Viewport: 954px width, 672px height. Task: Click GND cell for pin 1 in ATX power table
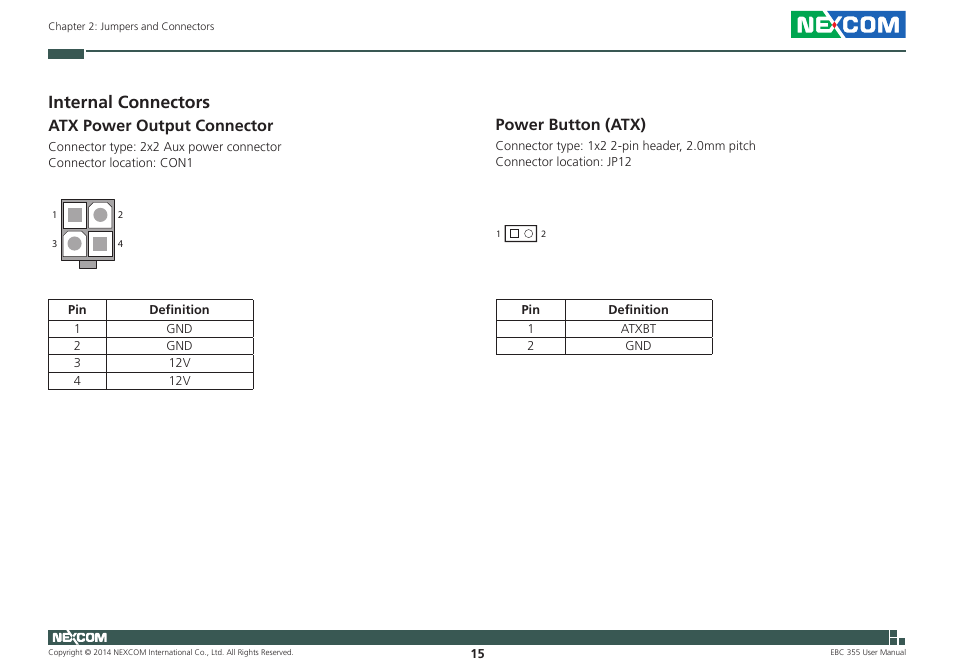(179, 329)
